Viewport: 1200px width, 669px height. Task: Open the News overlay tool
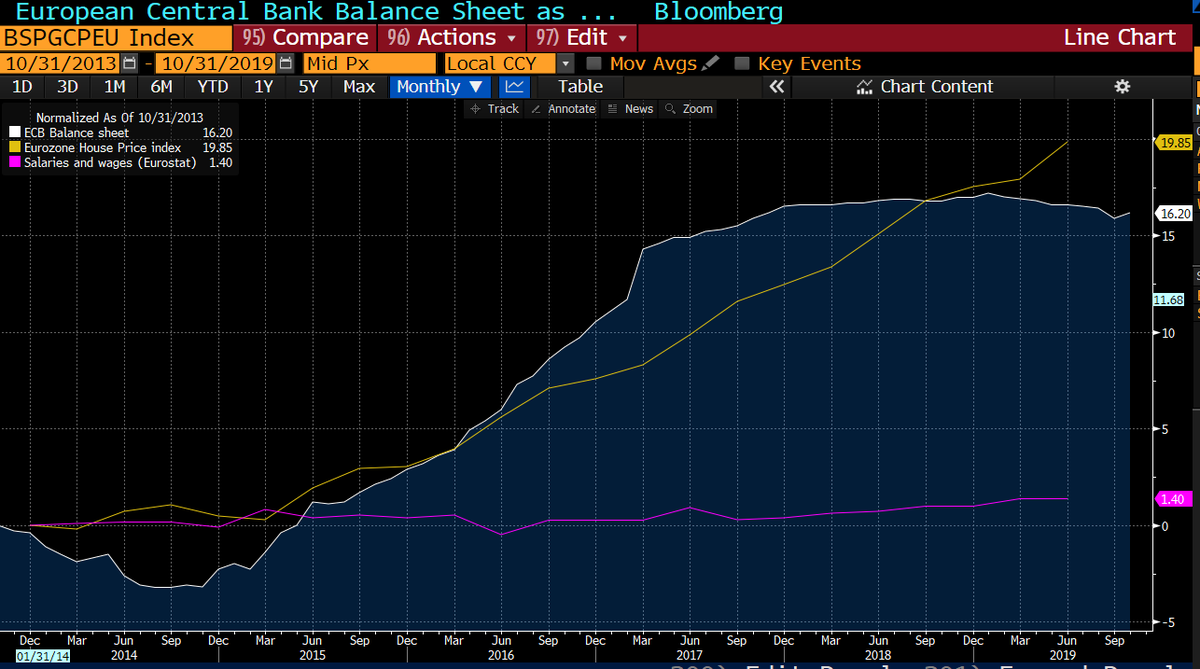coord(631,109)
